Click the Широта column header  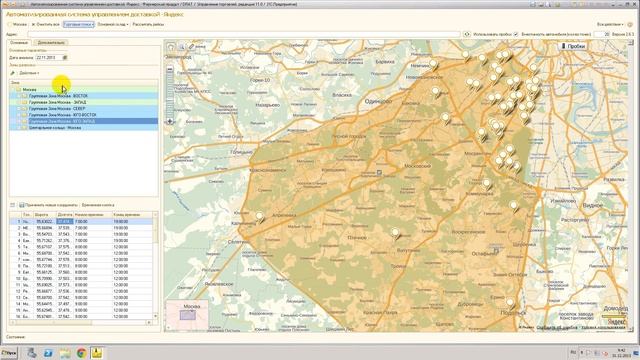[x=46, y=215]
